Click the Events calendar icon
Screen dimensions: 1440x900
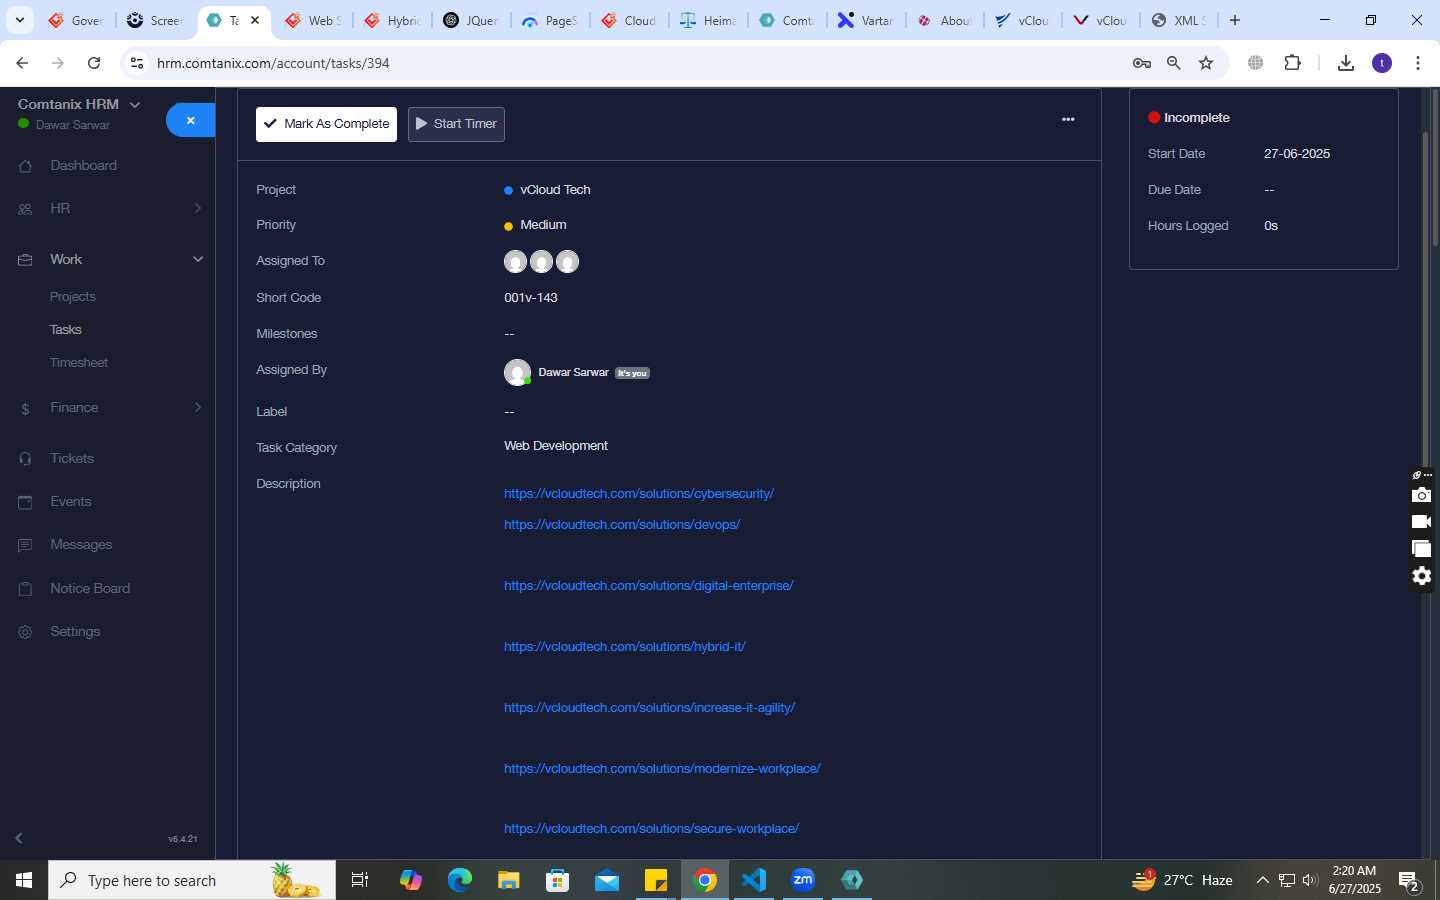[25, 502]
